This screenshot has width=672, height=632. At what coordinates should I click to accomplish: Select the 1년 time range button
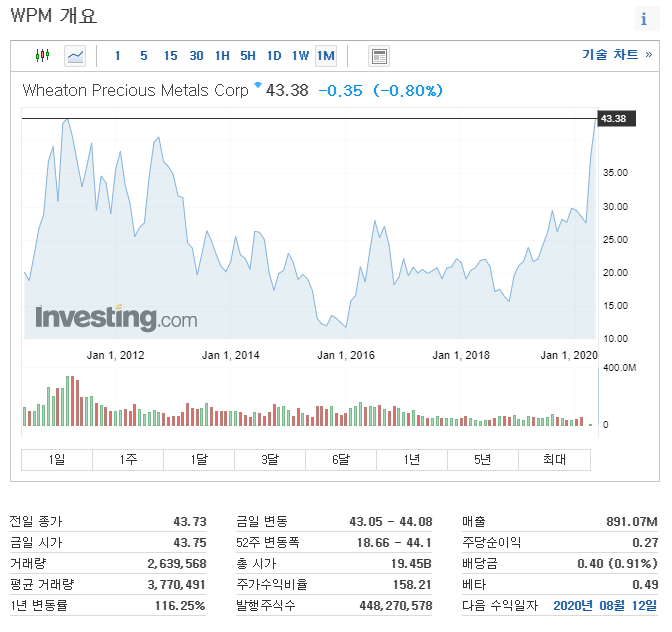pos(412,460)
